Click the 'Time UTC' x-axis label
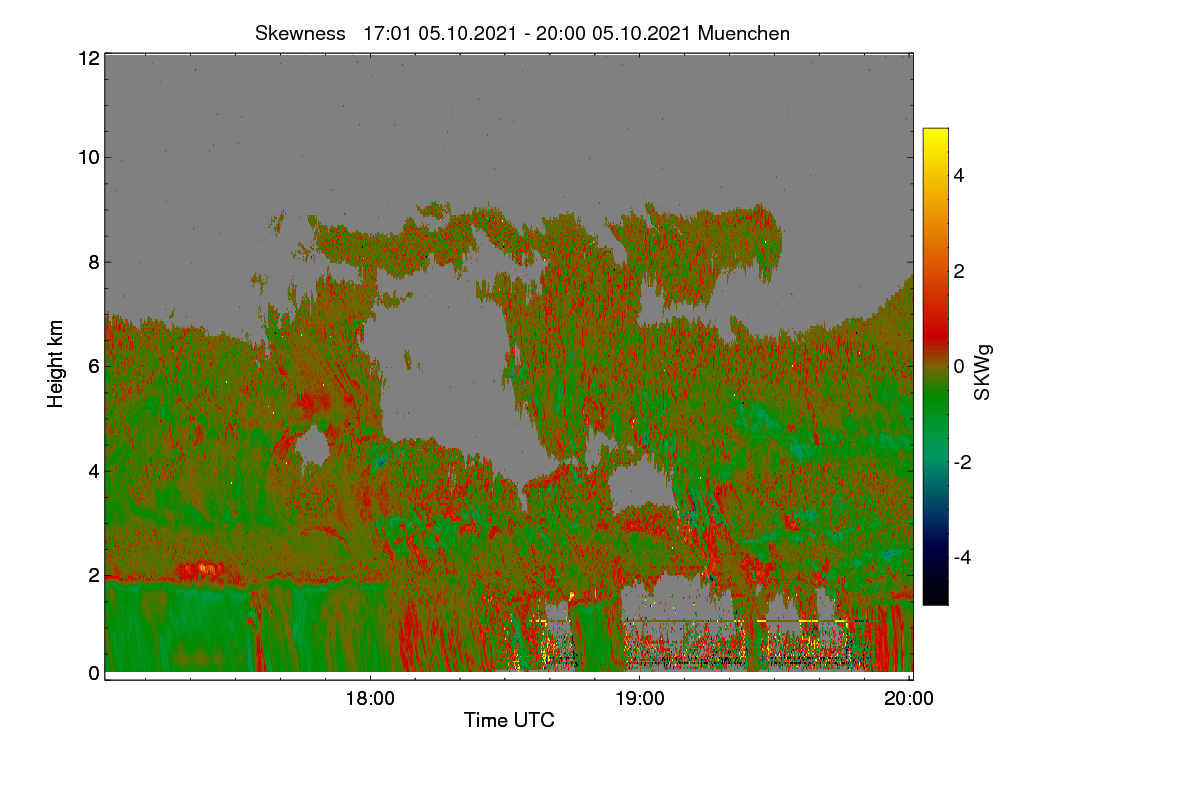 click(x=509, y=720)
